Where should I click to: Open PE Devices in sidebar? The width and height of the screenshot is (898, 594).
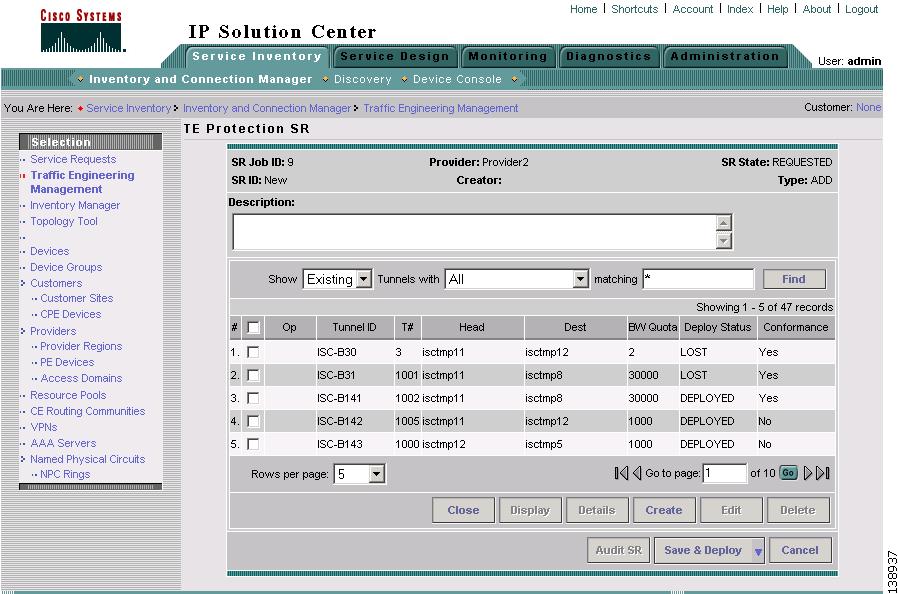[x=67, y=362]
